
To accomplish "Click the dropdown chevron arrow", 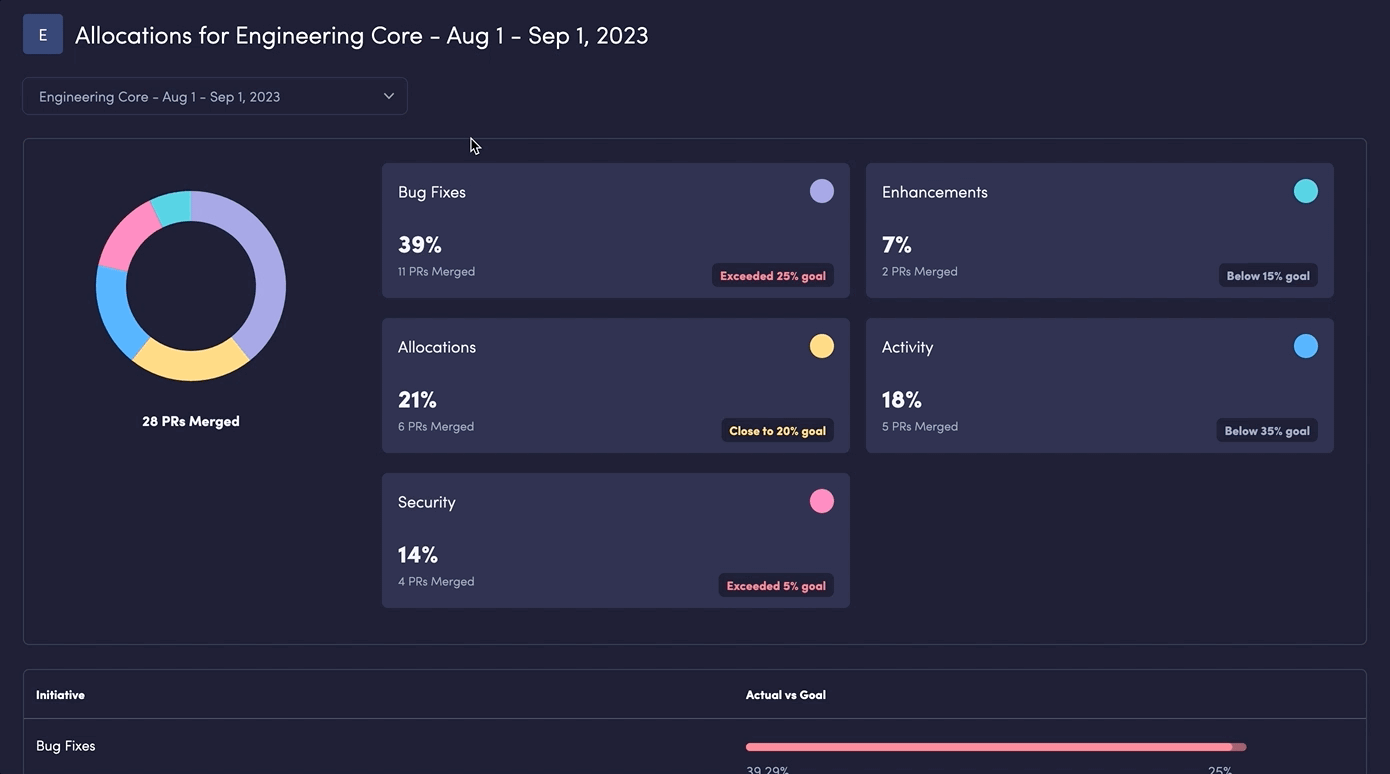I will coord(388,96).
